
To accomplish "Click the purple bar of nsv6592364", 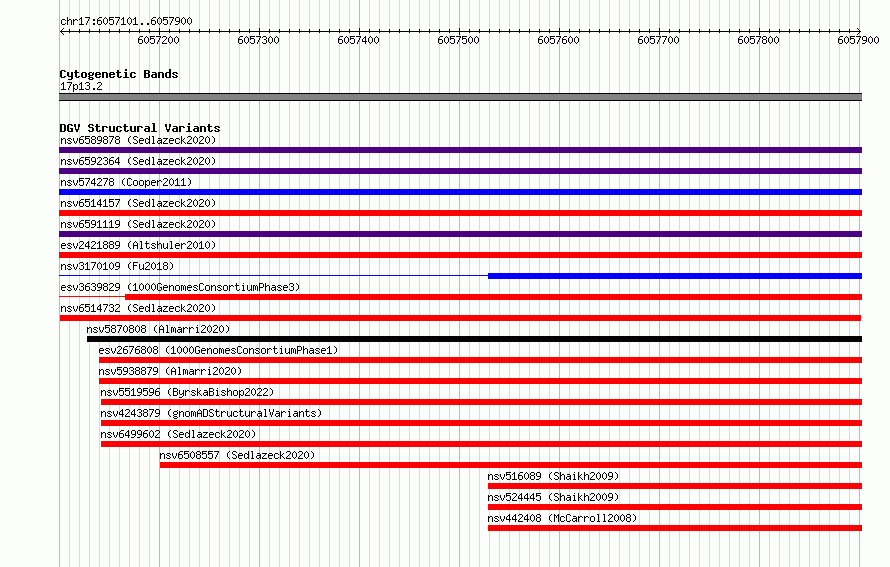I will click(x=460, y=171).
